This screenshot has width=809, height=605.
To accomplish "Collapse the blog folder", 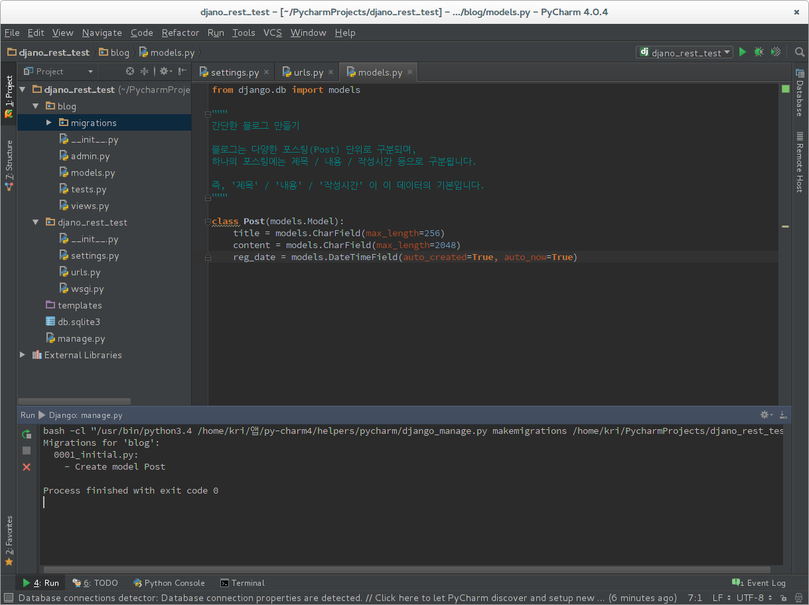I will tap(36, 106).
